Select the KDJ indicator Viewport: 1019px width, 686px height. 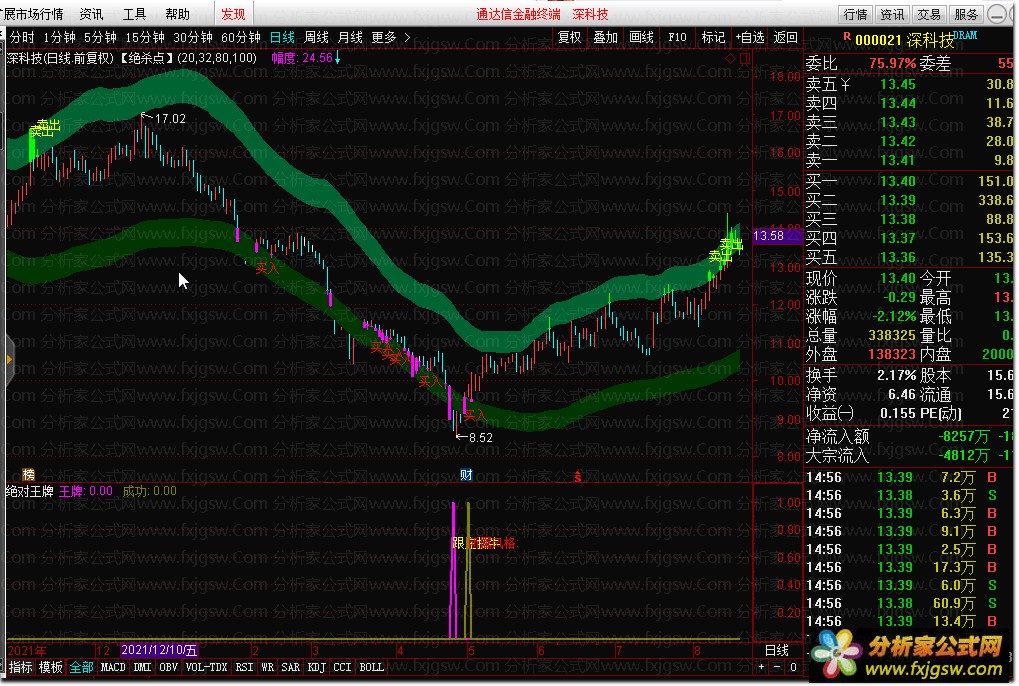(316, 667)
